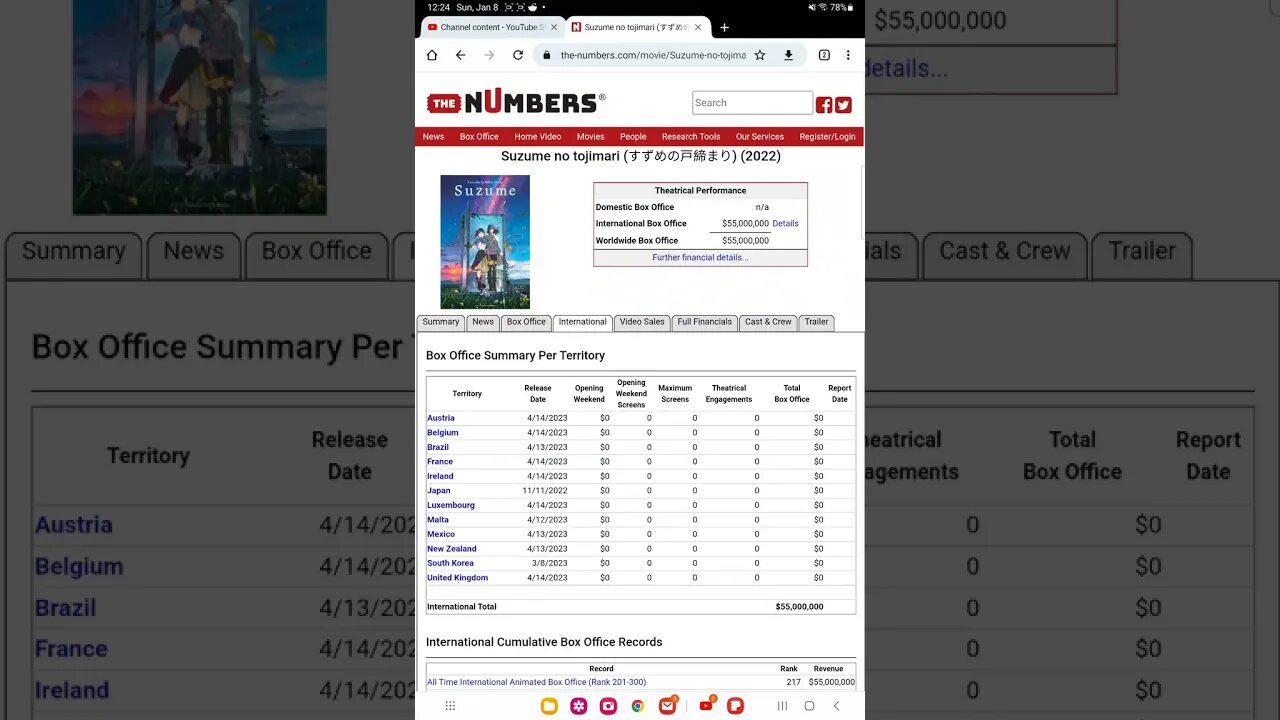This screenshot has width=1280, height=720.
Task: Reload the page with the refresh icon
Action: point(518,55)
